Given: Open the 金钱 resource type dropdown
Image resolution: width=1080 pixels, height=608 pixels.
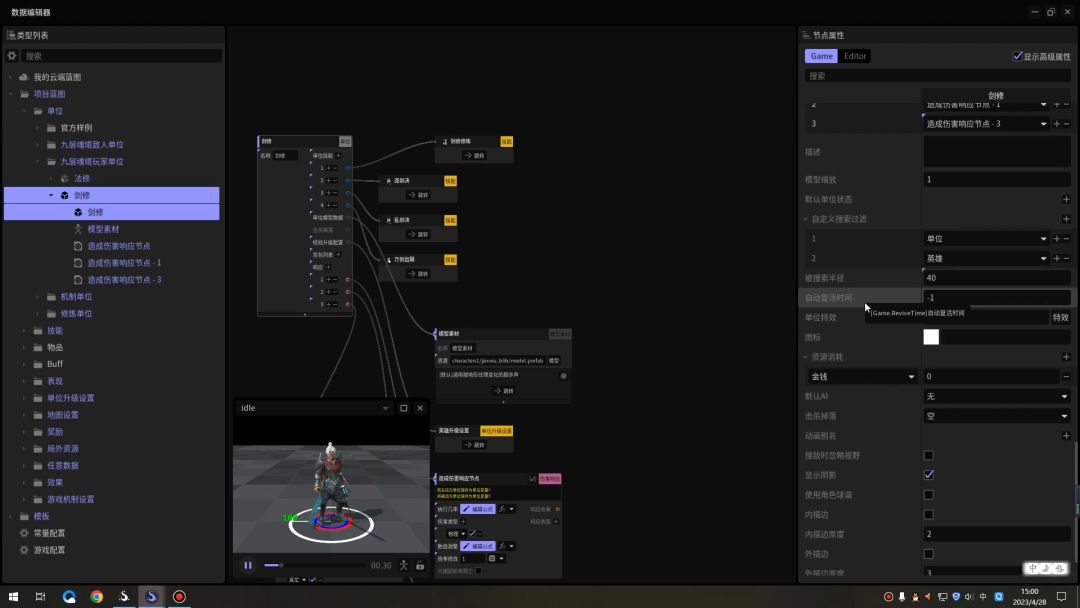Looking at the screenshot, I should click(862, 377).
